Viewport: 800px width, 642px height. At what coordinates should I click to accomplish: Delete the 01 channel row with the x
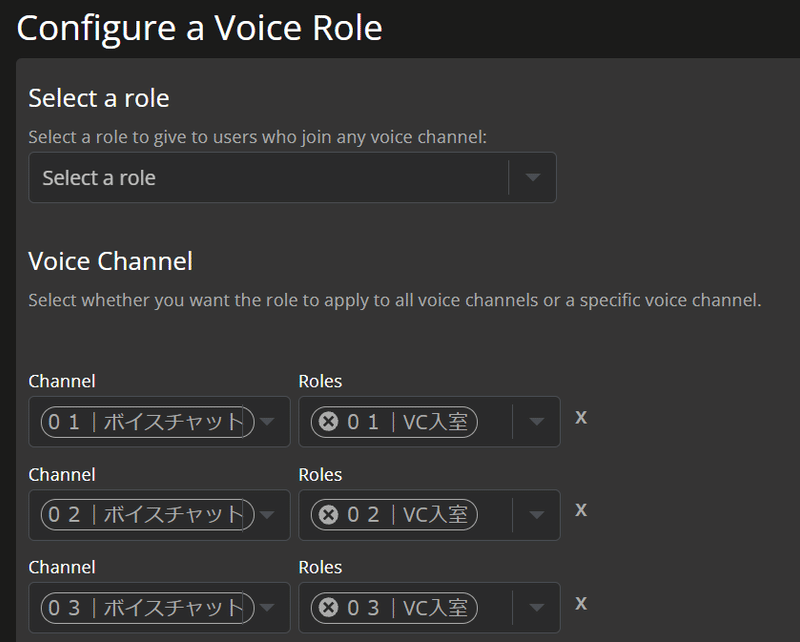[581, 418]
